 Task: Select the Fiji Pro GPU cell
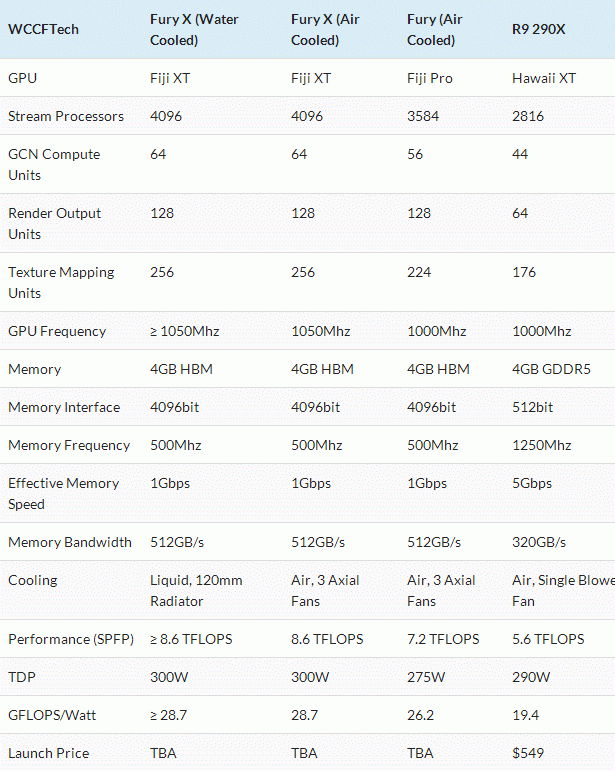point(430,78)
